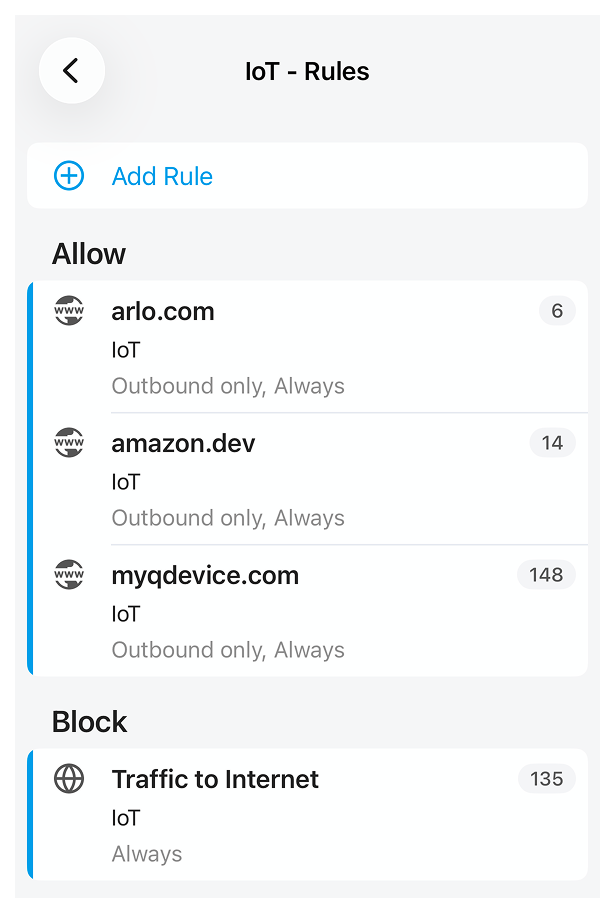Select the Allow section heading
The height and width of the screenshot is (913, 615).
point(89,254)
